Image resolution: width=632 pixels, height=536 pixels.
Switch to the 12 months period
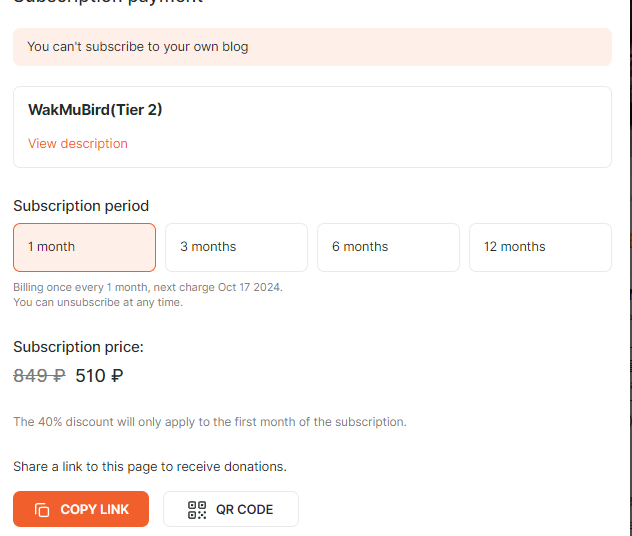(x=541, y=247)
